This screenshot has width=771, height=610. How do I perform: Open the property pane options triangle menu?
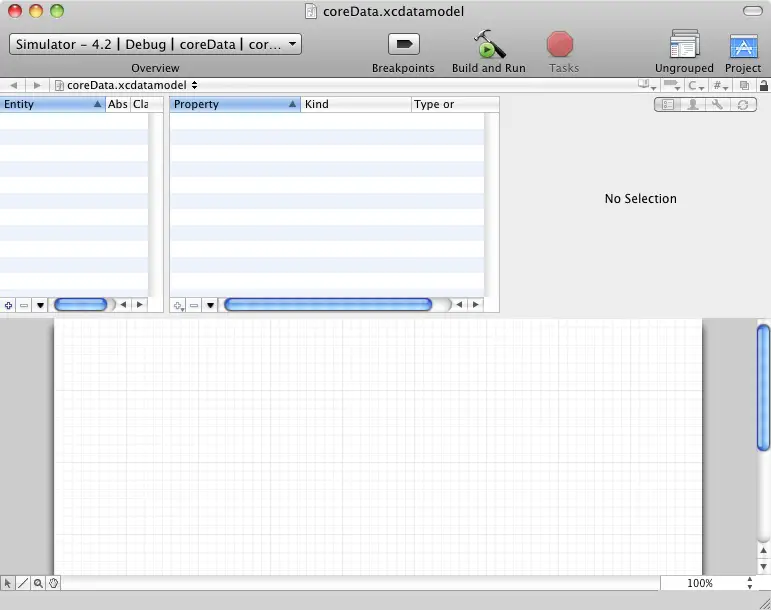point(210,305)
